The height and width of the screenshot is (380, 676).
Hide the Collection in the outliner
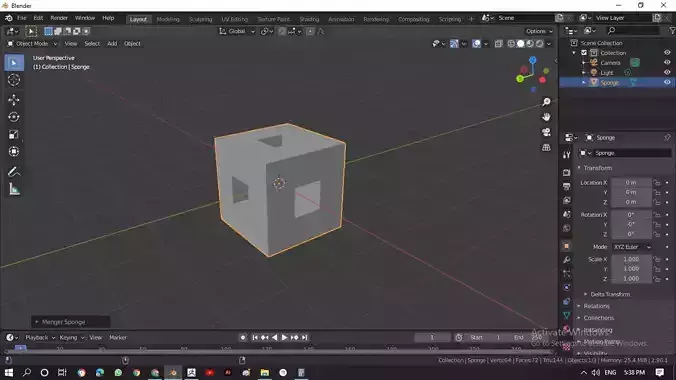pyautogui.click(x=667, y=53)
